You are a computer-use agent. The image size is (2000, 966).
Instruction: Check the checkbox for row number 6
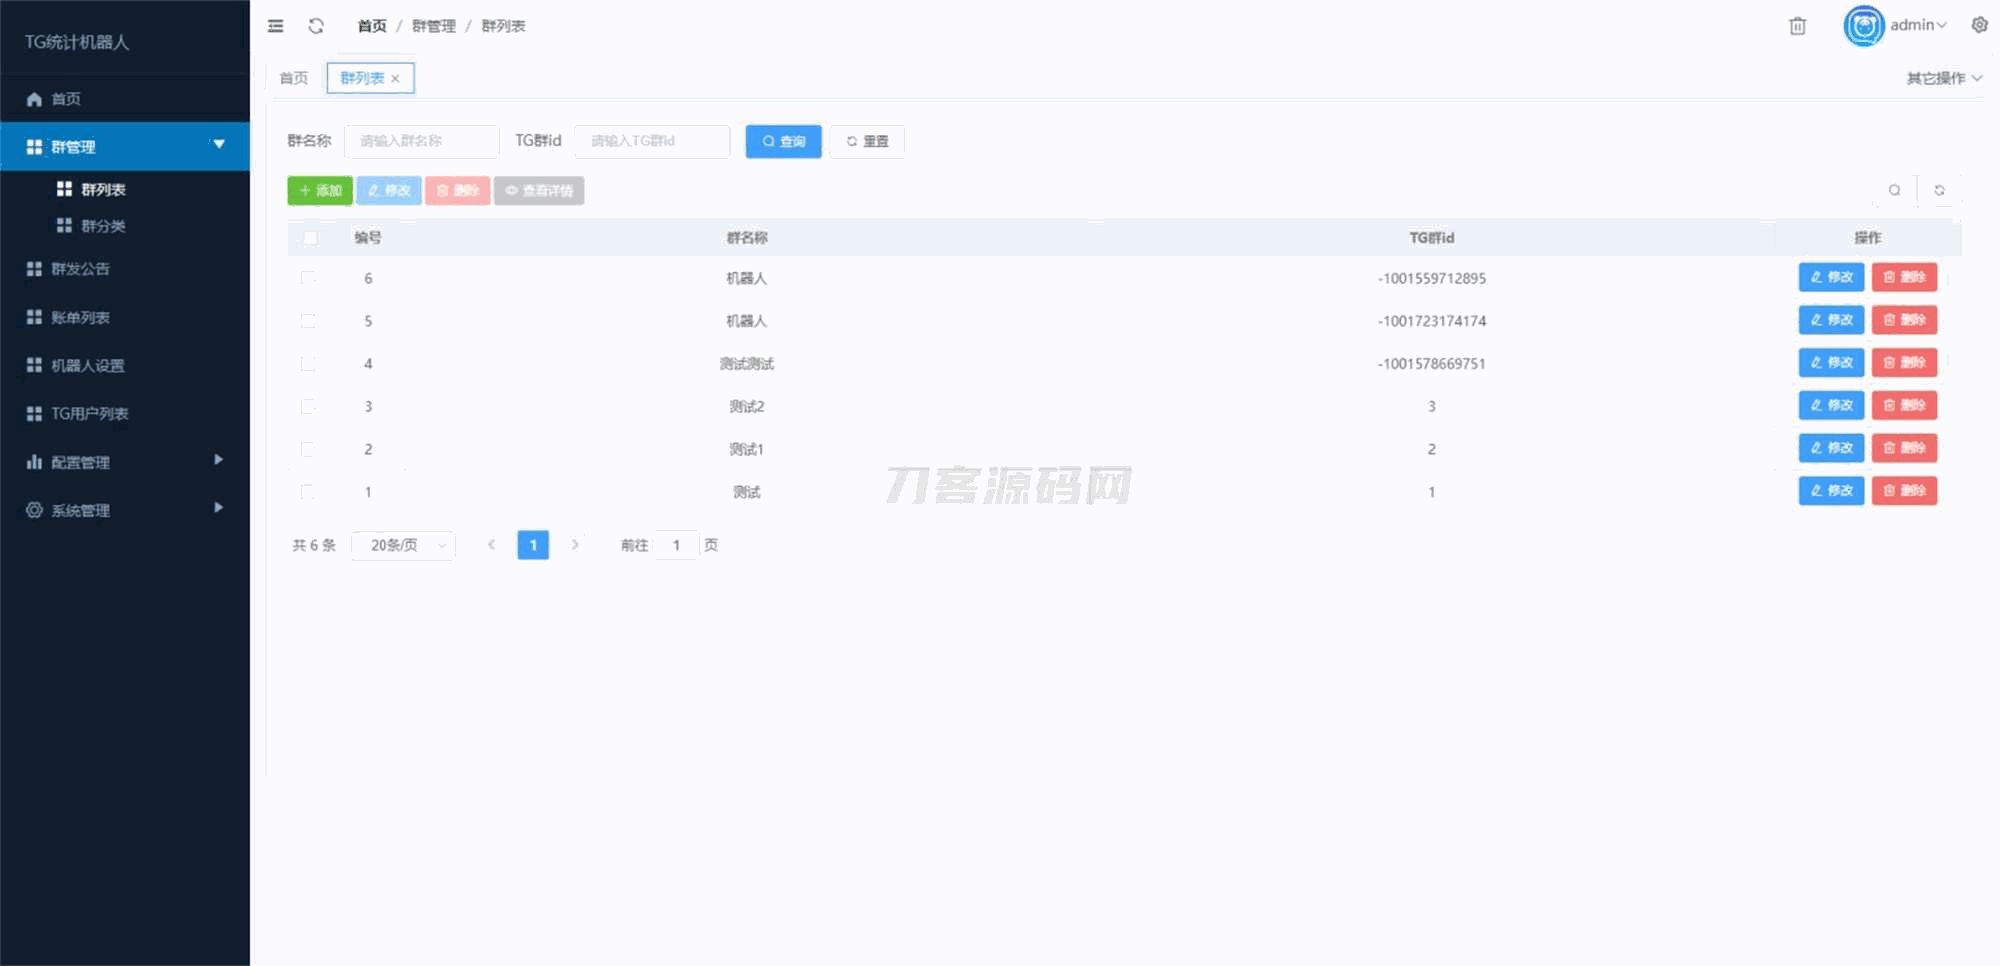(x=308, y=278)
